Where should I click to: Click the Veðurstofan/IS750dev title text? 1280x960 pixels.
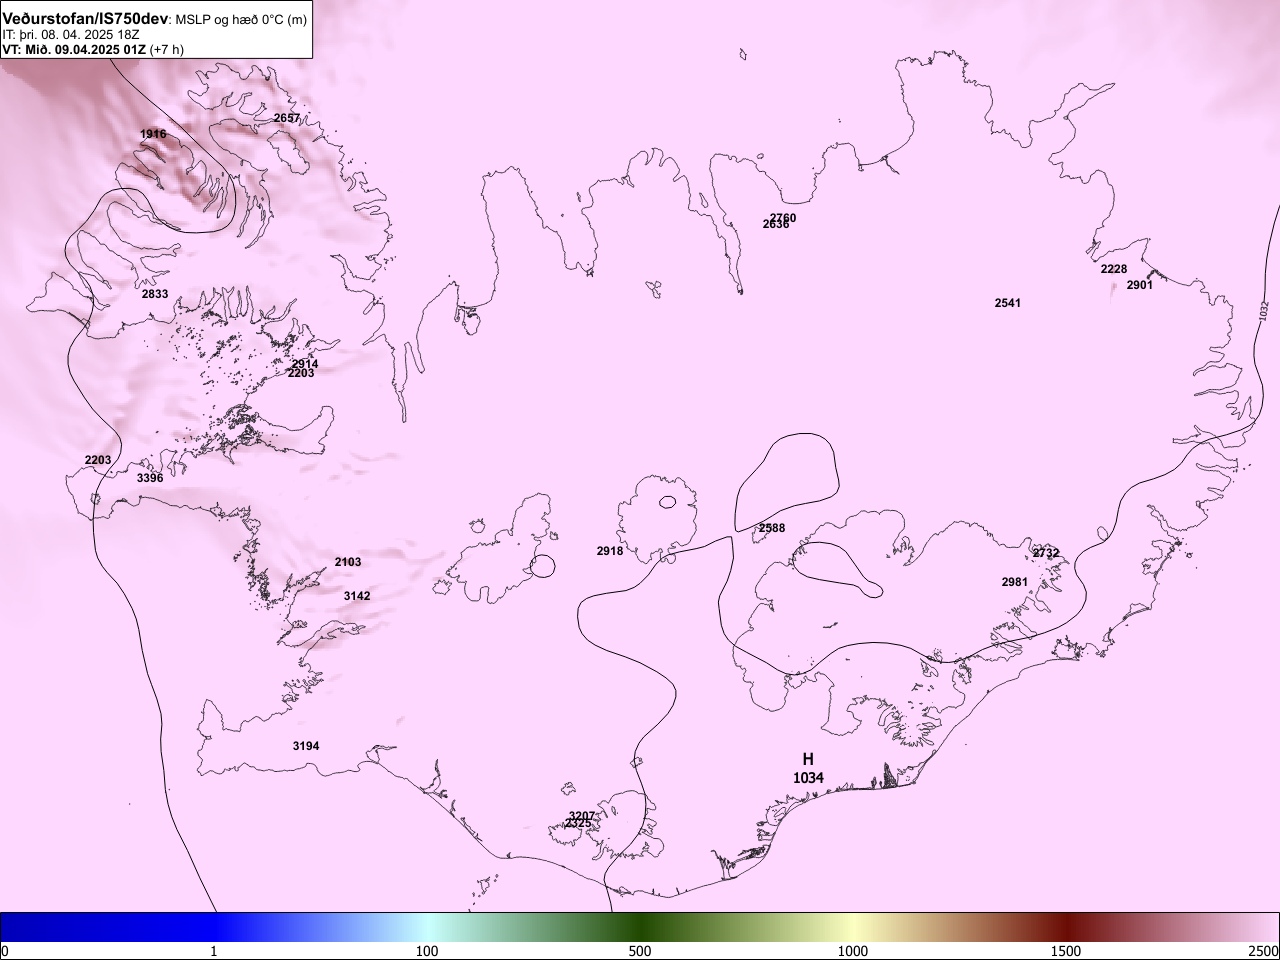(x=86, y=19)
